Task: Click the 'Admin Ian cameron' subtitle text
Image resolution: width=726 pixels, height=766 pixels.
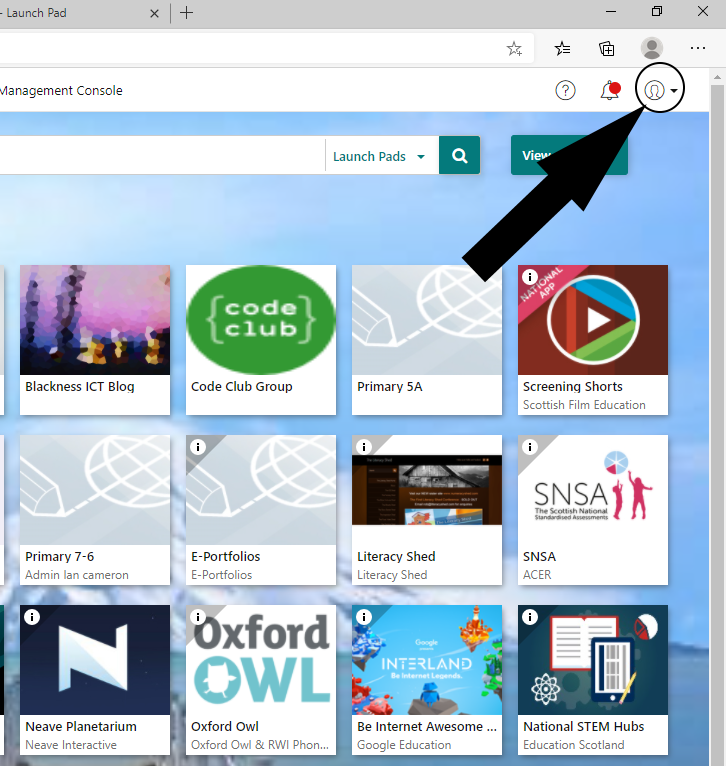Action: pos(77,575)
